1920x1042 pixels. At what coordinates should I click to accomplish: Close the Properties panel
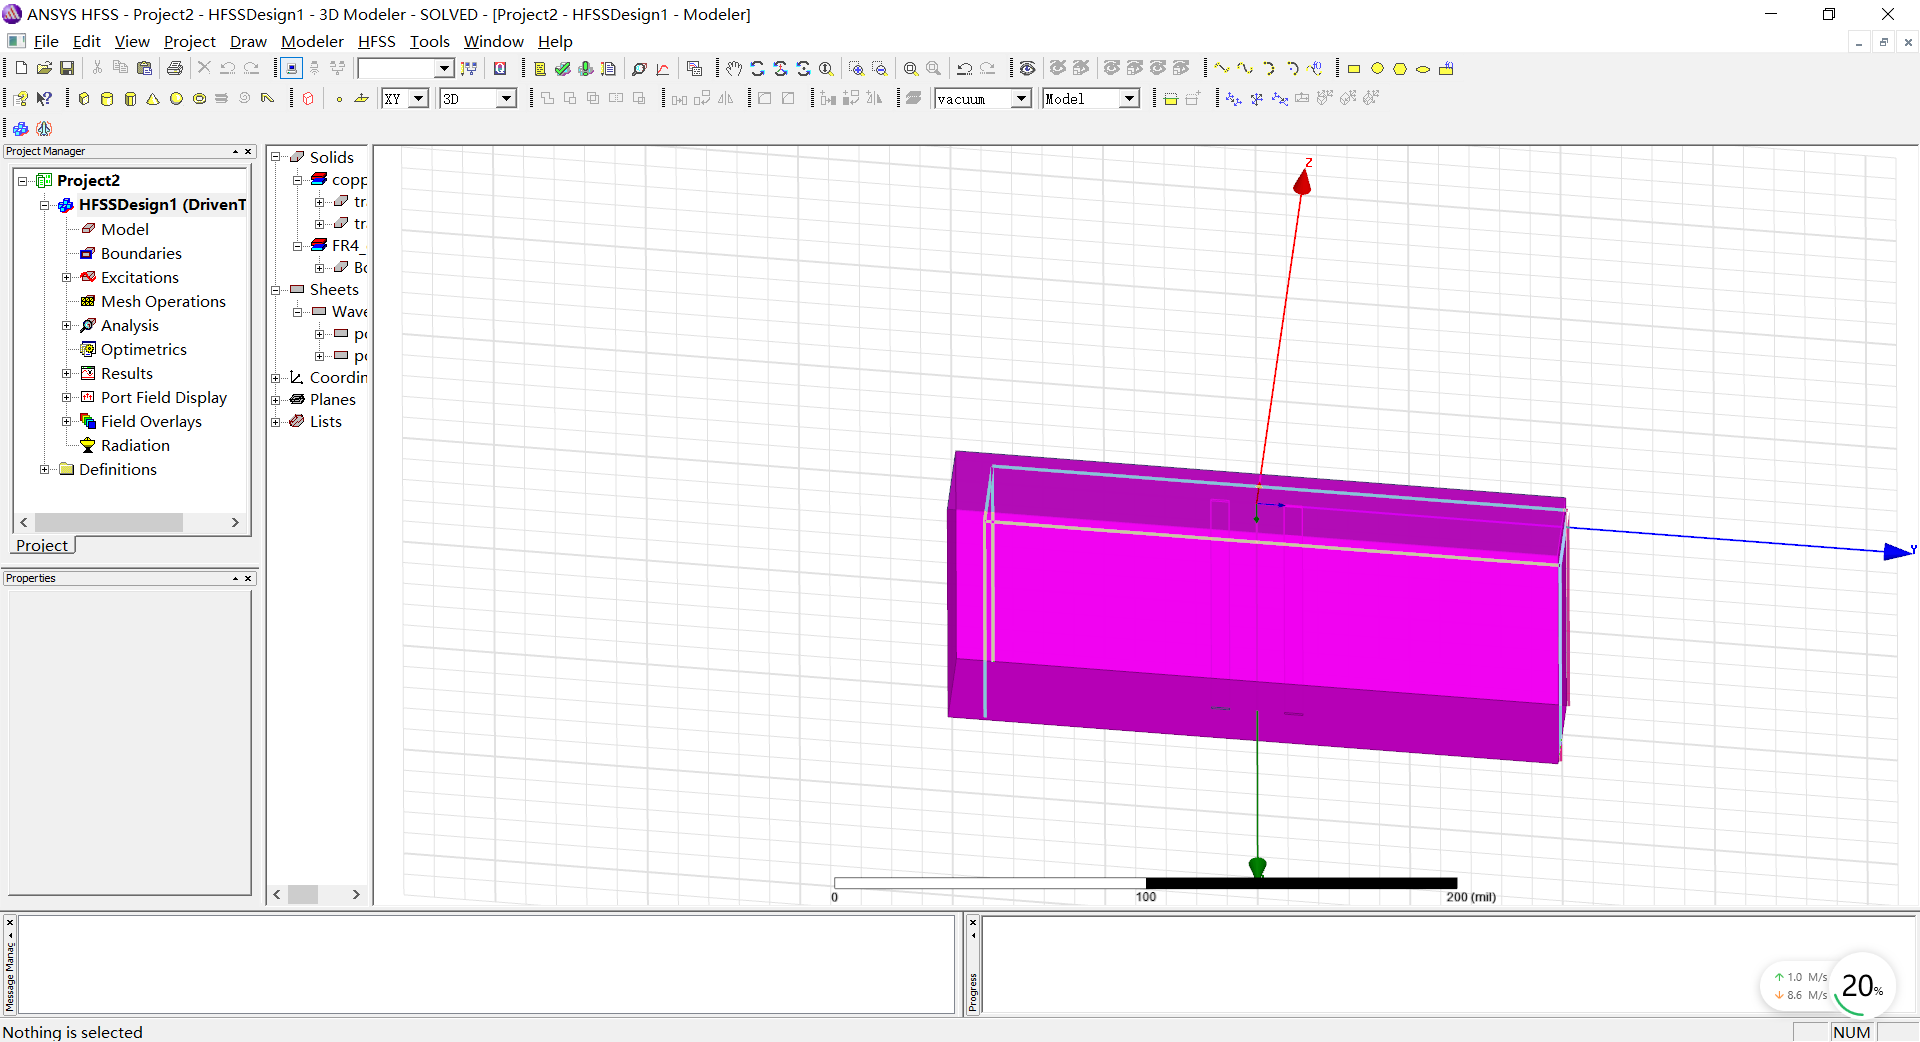click(248, 578)
